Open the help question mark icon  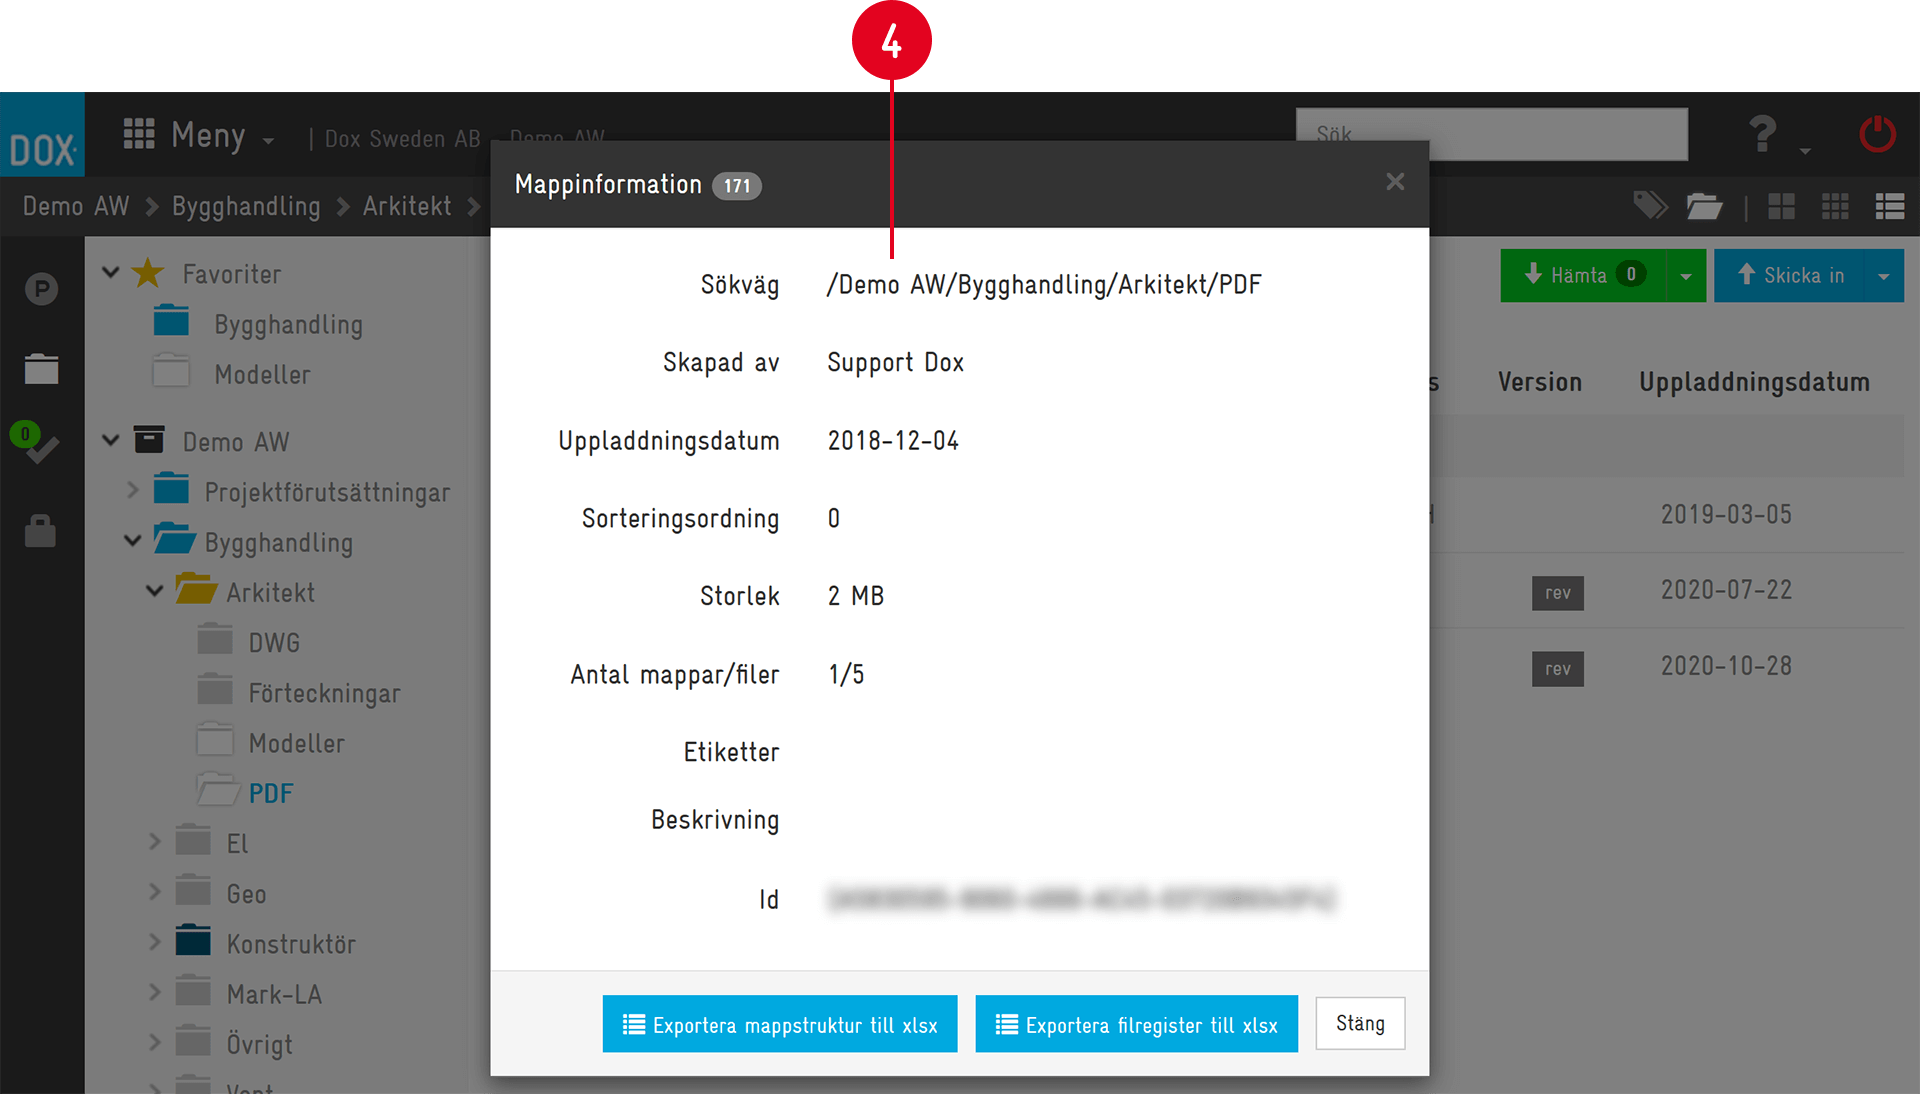(x=1762, y=133)
